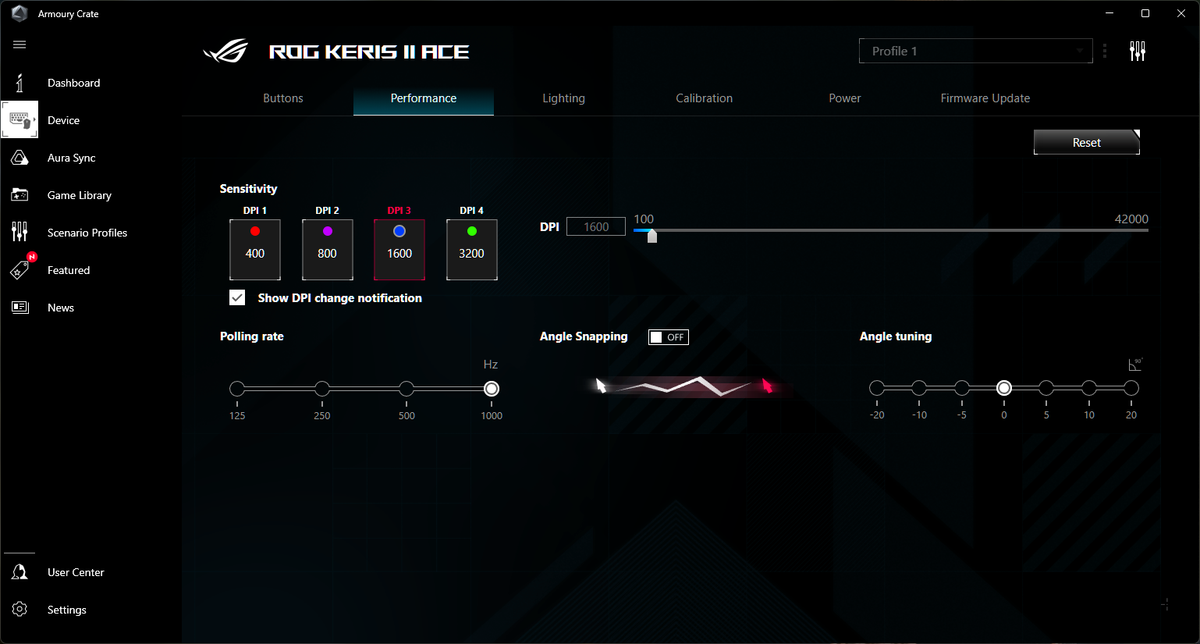Open the profile three-dot options menu
Image resolution: width=1200 pixels, height=644 pixels.
pyautogui.click(x=1105, y=51)
